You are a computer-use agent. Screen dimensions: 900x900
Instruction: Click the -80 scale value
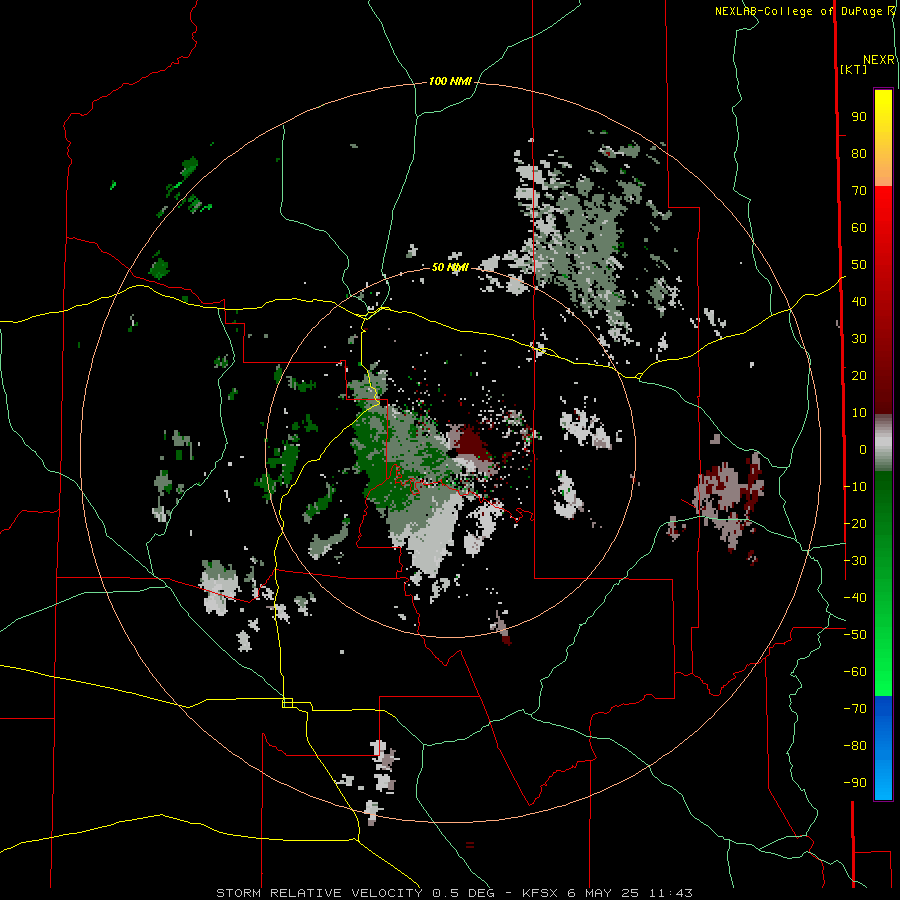855,746
